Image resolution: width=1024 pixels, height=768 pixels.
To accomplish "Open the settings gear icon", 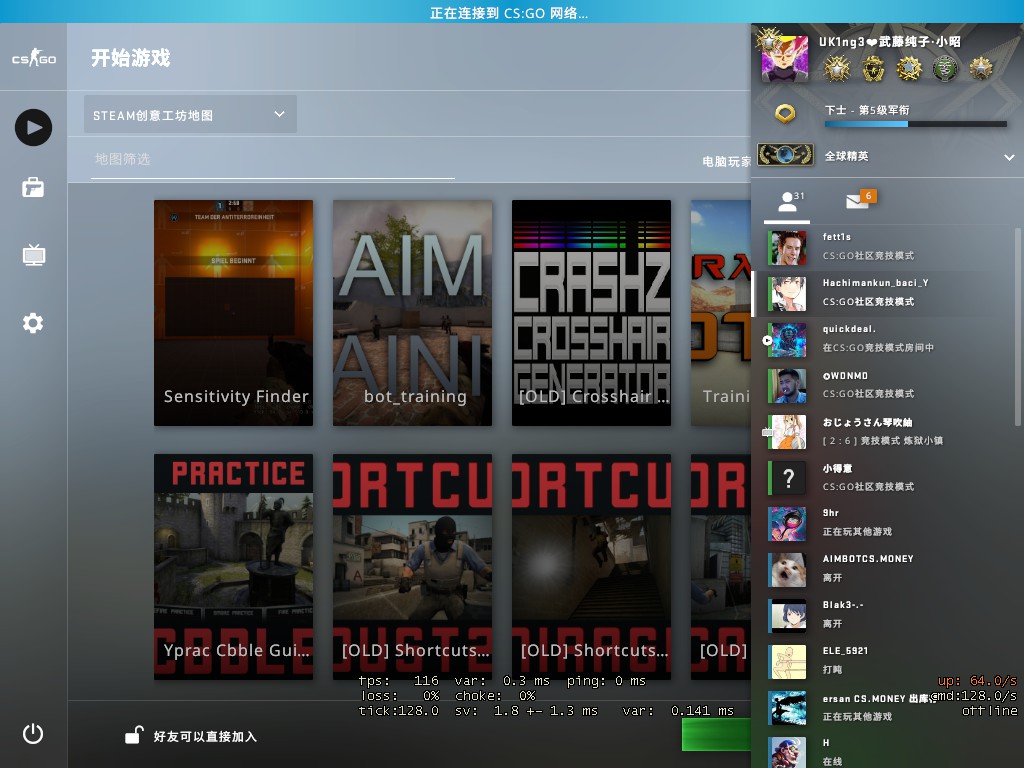I will tap(33, 323).
